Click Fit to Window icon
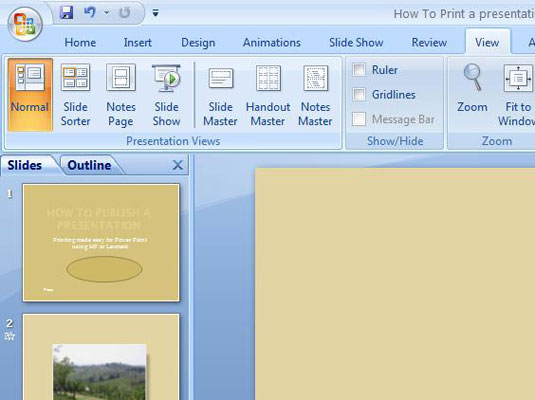 [x=518, y=78]
